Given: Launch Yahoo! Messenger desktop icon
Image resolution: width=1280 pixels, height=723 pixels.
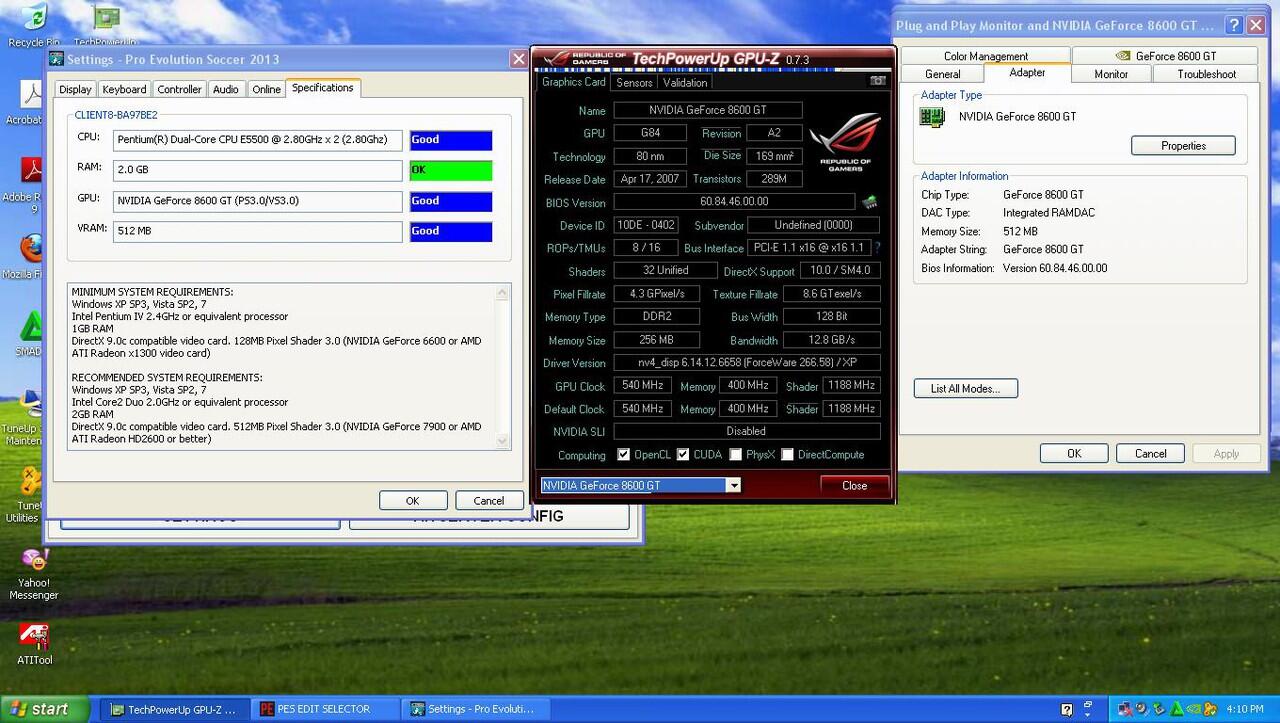Looking at the screenshot, I should [34, 574].
